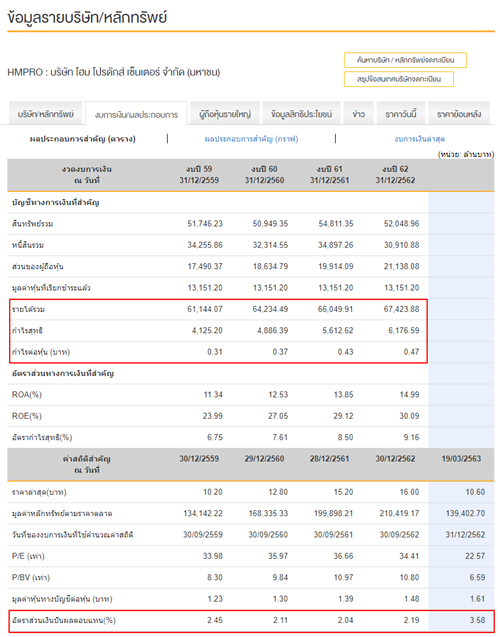Click total revenue value 64,234.49
The image size is (500, 637).
pyautogui.click(x=270, y=309)
